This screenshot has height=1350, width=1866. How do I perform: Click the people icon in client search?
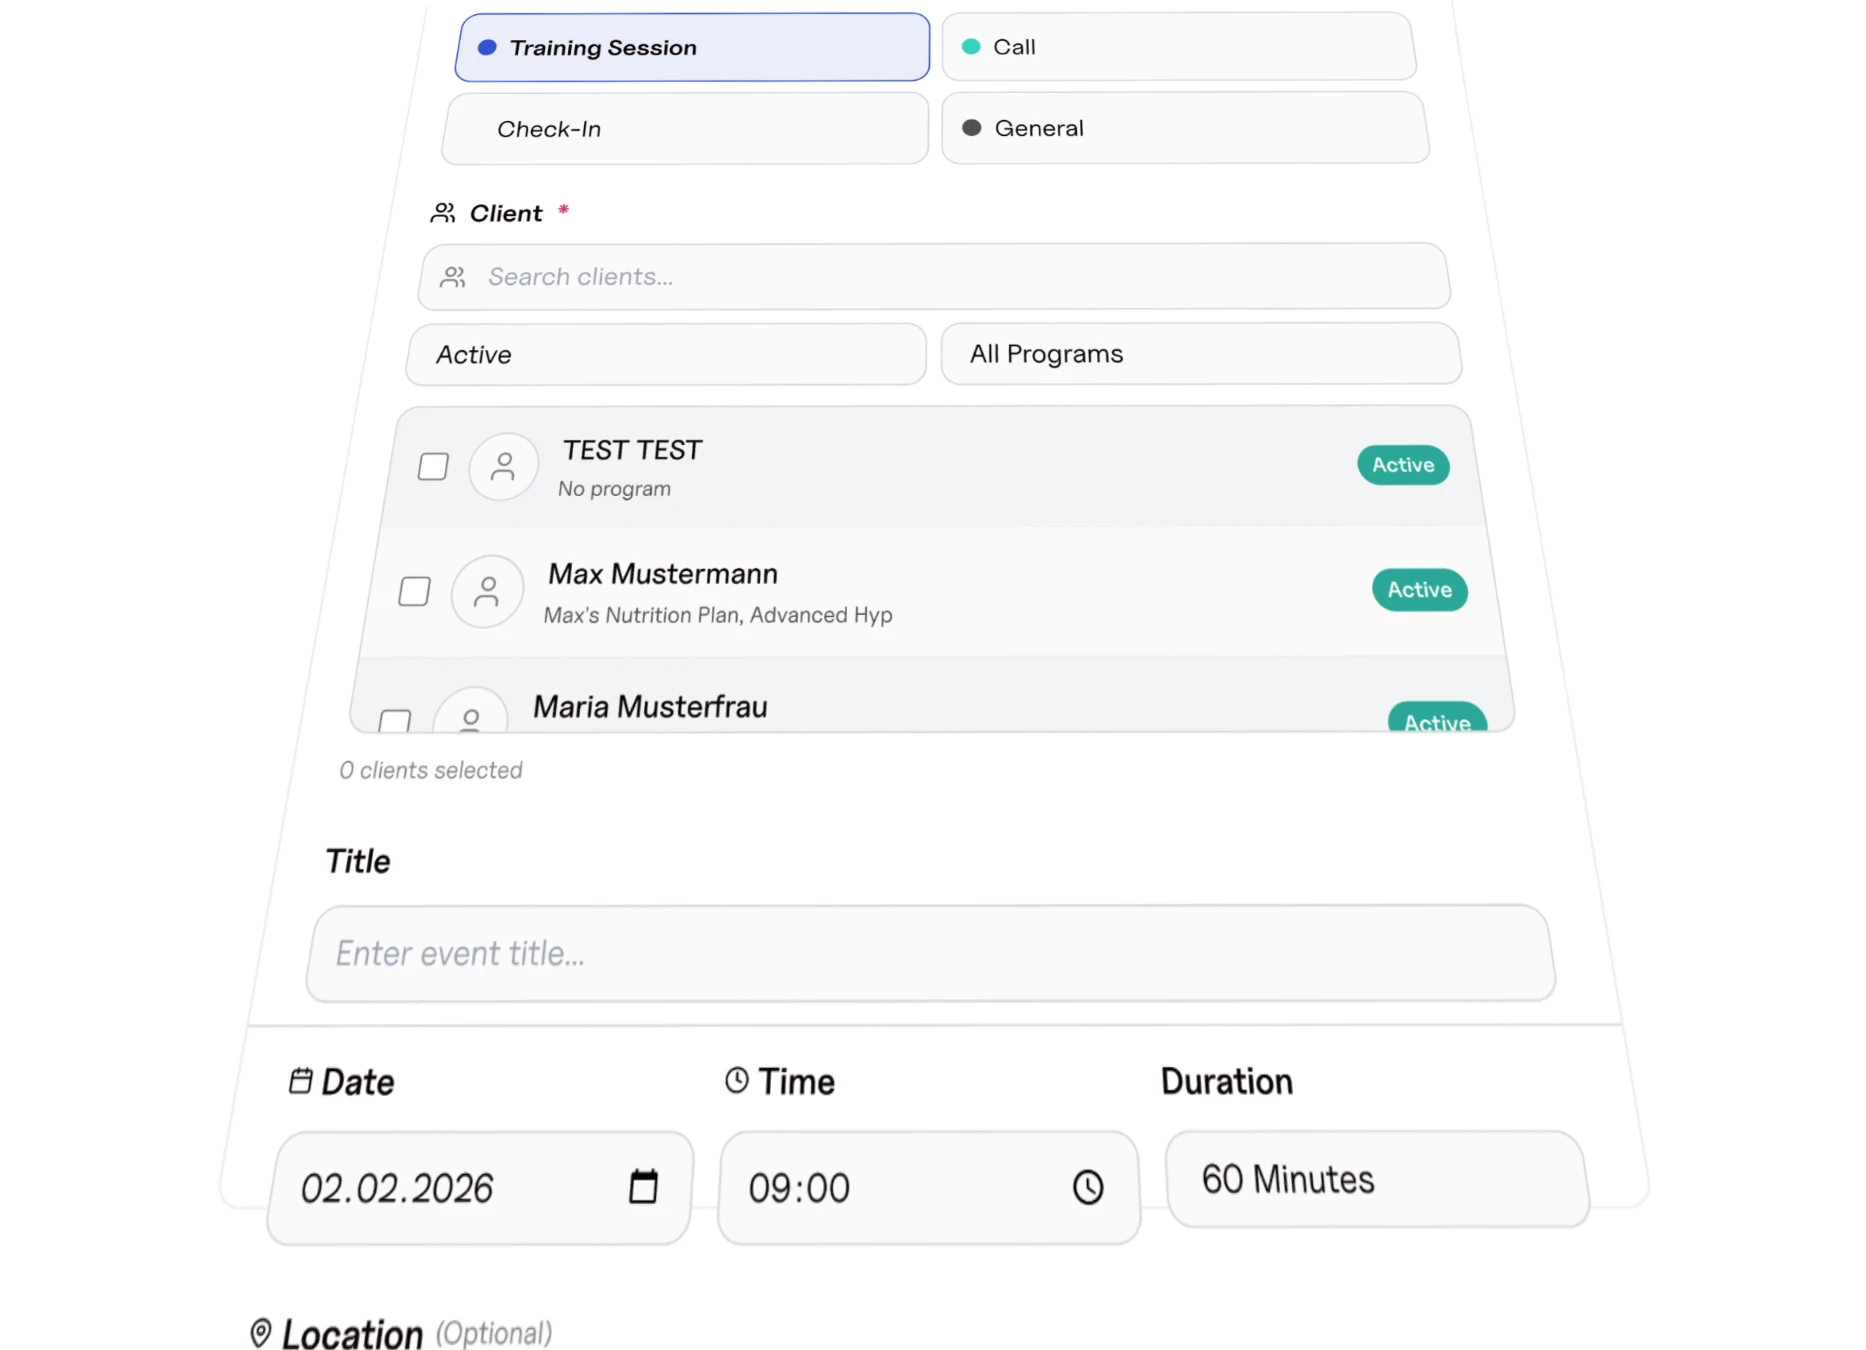pyautogui.click(x=453, y=277)
